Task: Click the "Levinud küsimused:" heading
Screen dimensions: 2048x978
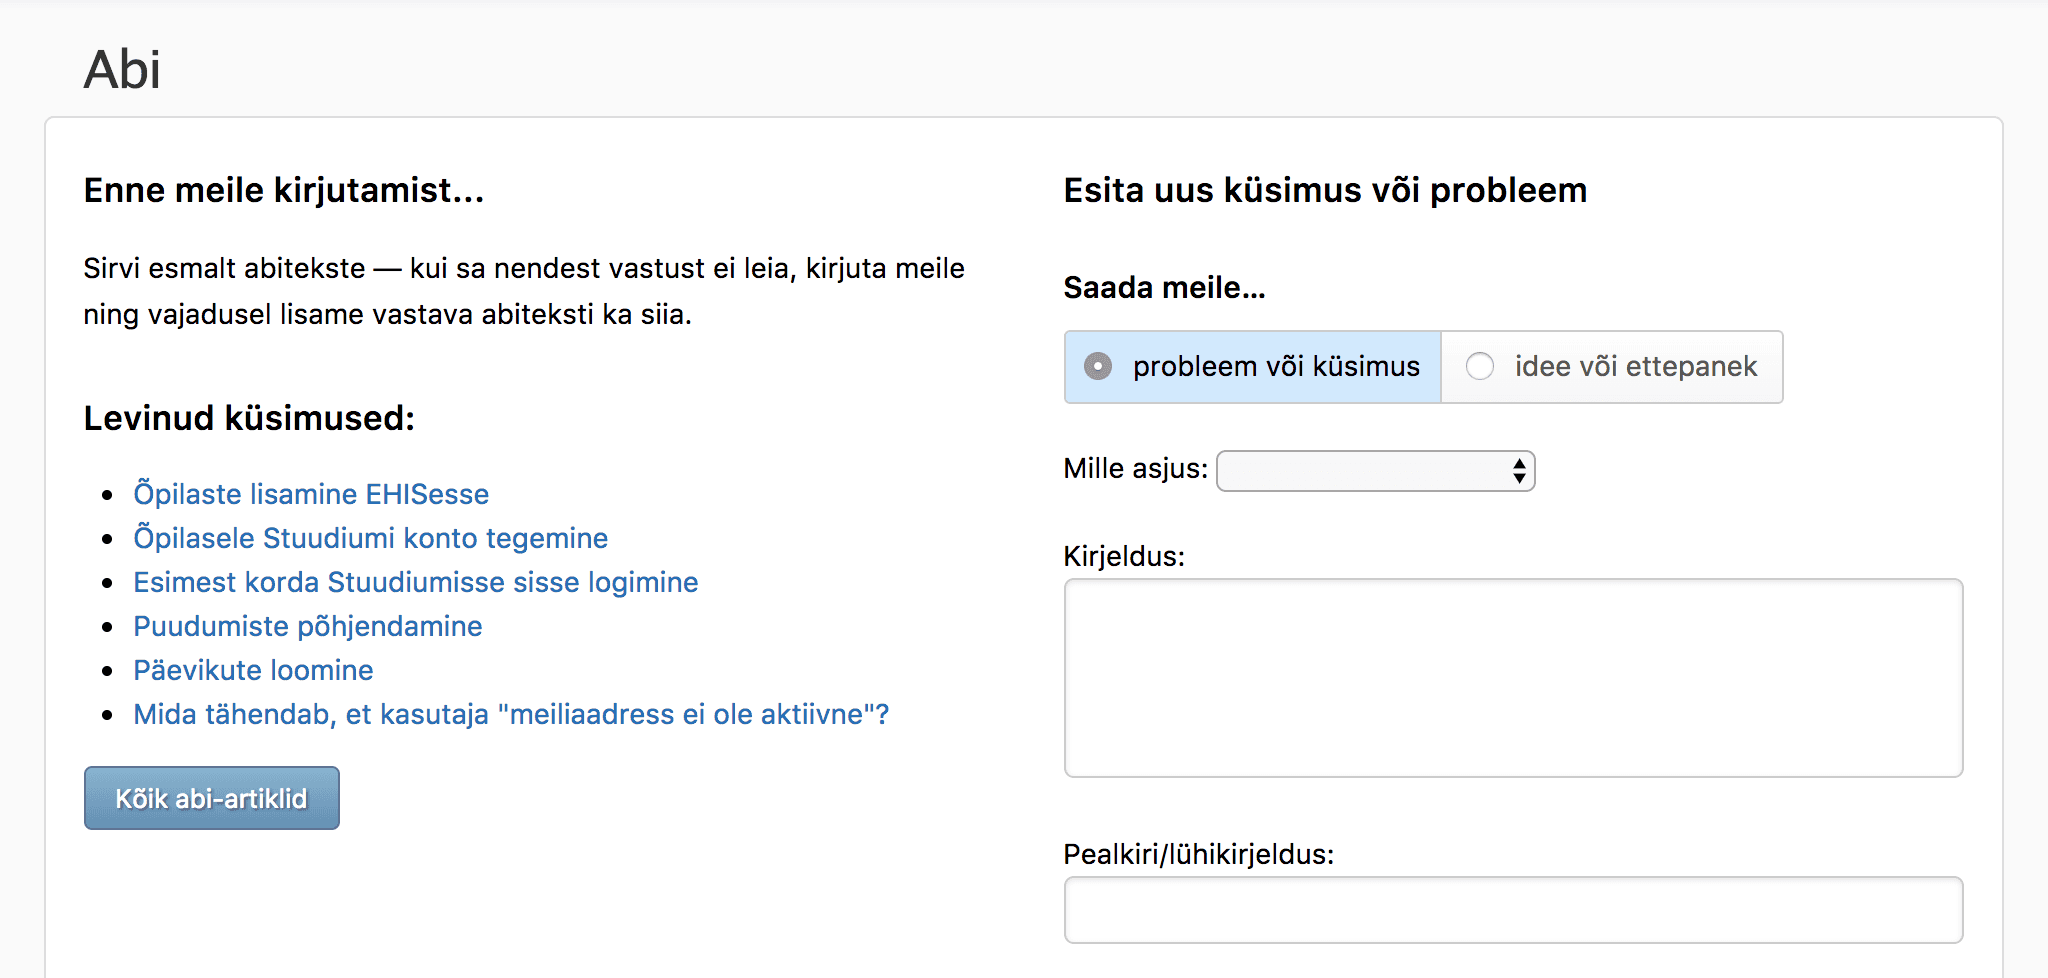Action: [x=249, y=418]
